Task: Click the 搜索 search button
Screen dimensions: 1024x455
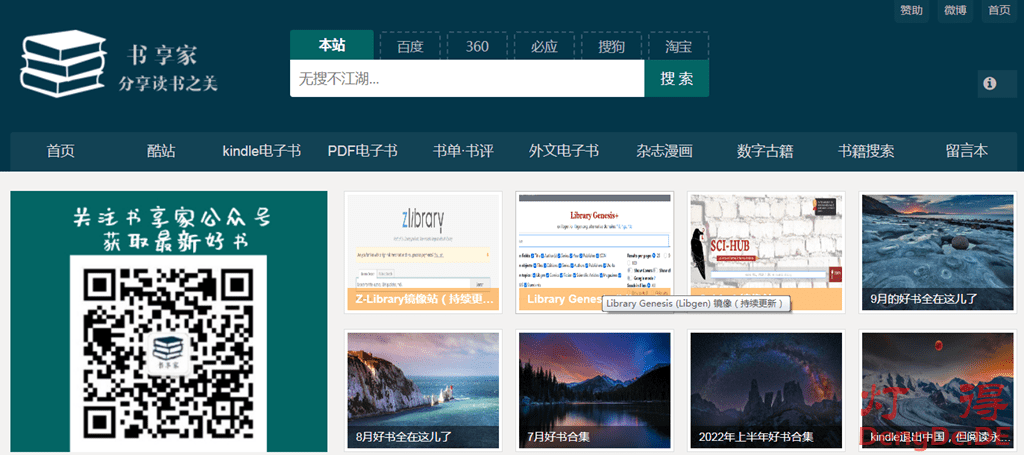Action: pyautogui.click(x=676, y=78)
